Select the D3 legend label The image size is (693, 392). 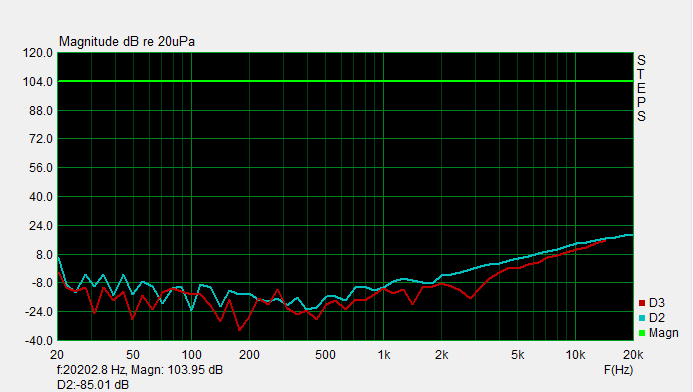657,303
